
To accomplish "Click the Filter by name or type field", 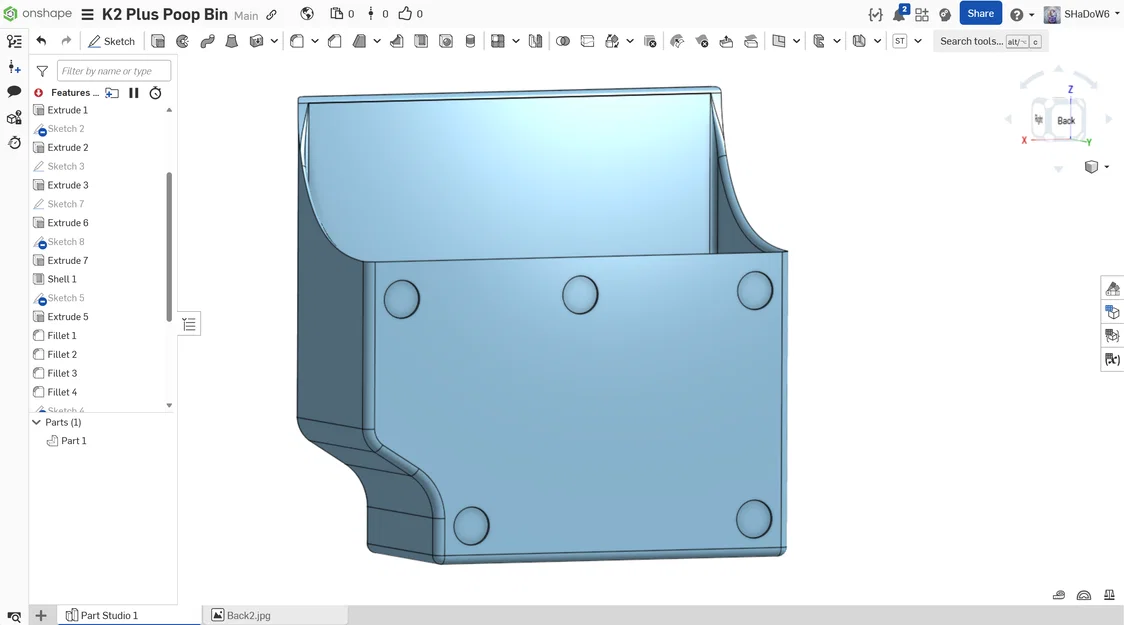I will pos(114,71).
